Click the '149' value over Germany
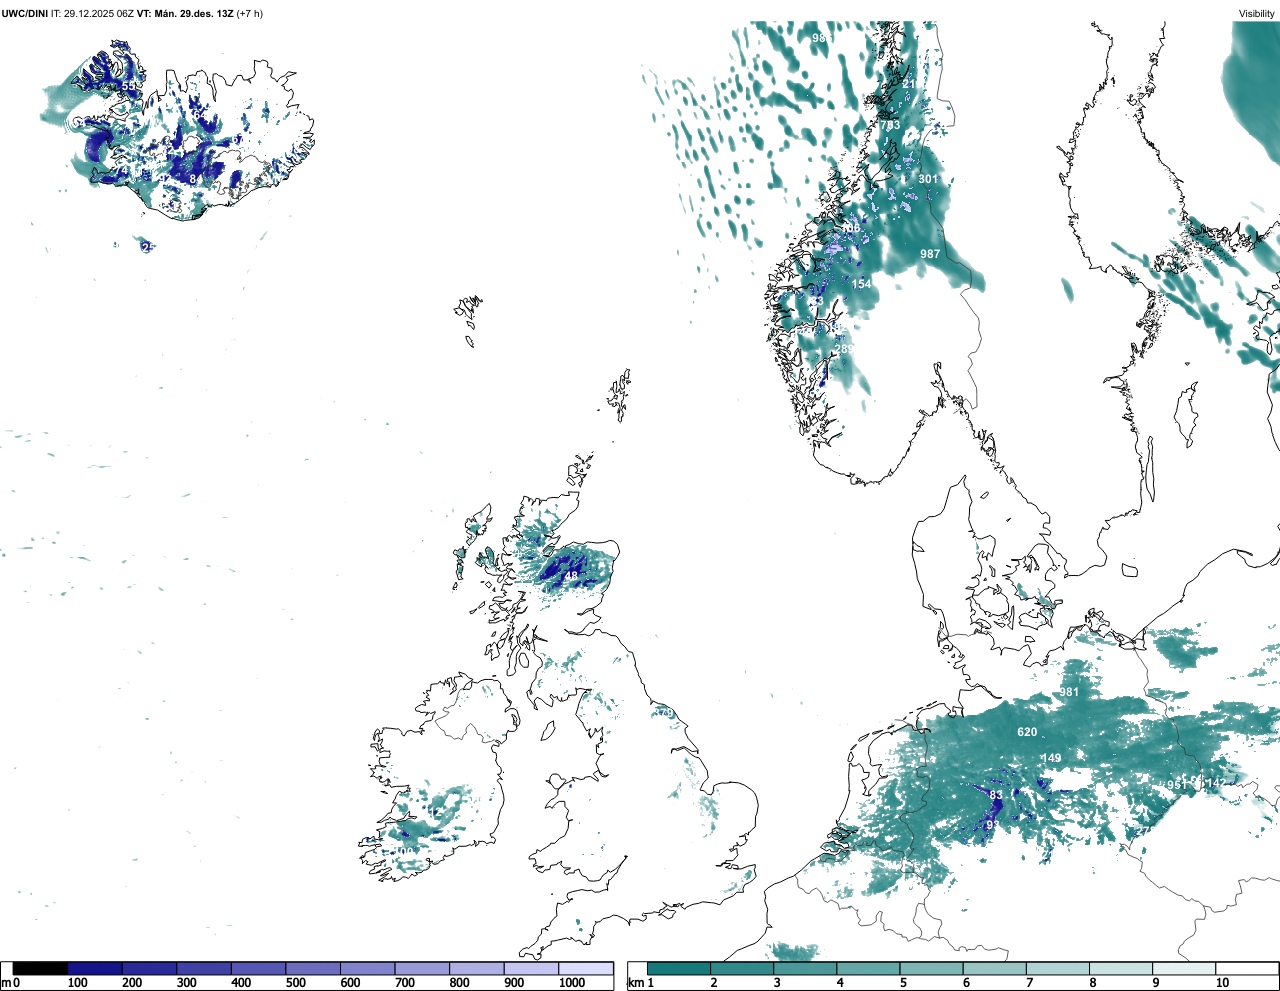The width and height of the screenshot is (1280, 991). (x=1051, y=758)
